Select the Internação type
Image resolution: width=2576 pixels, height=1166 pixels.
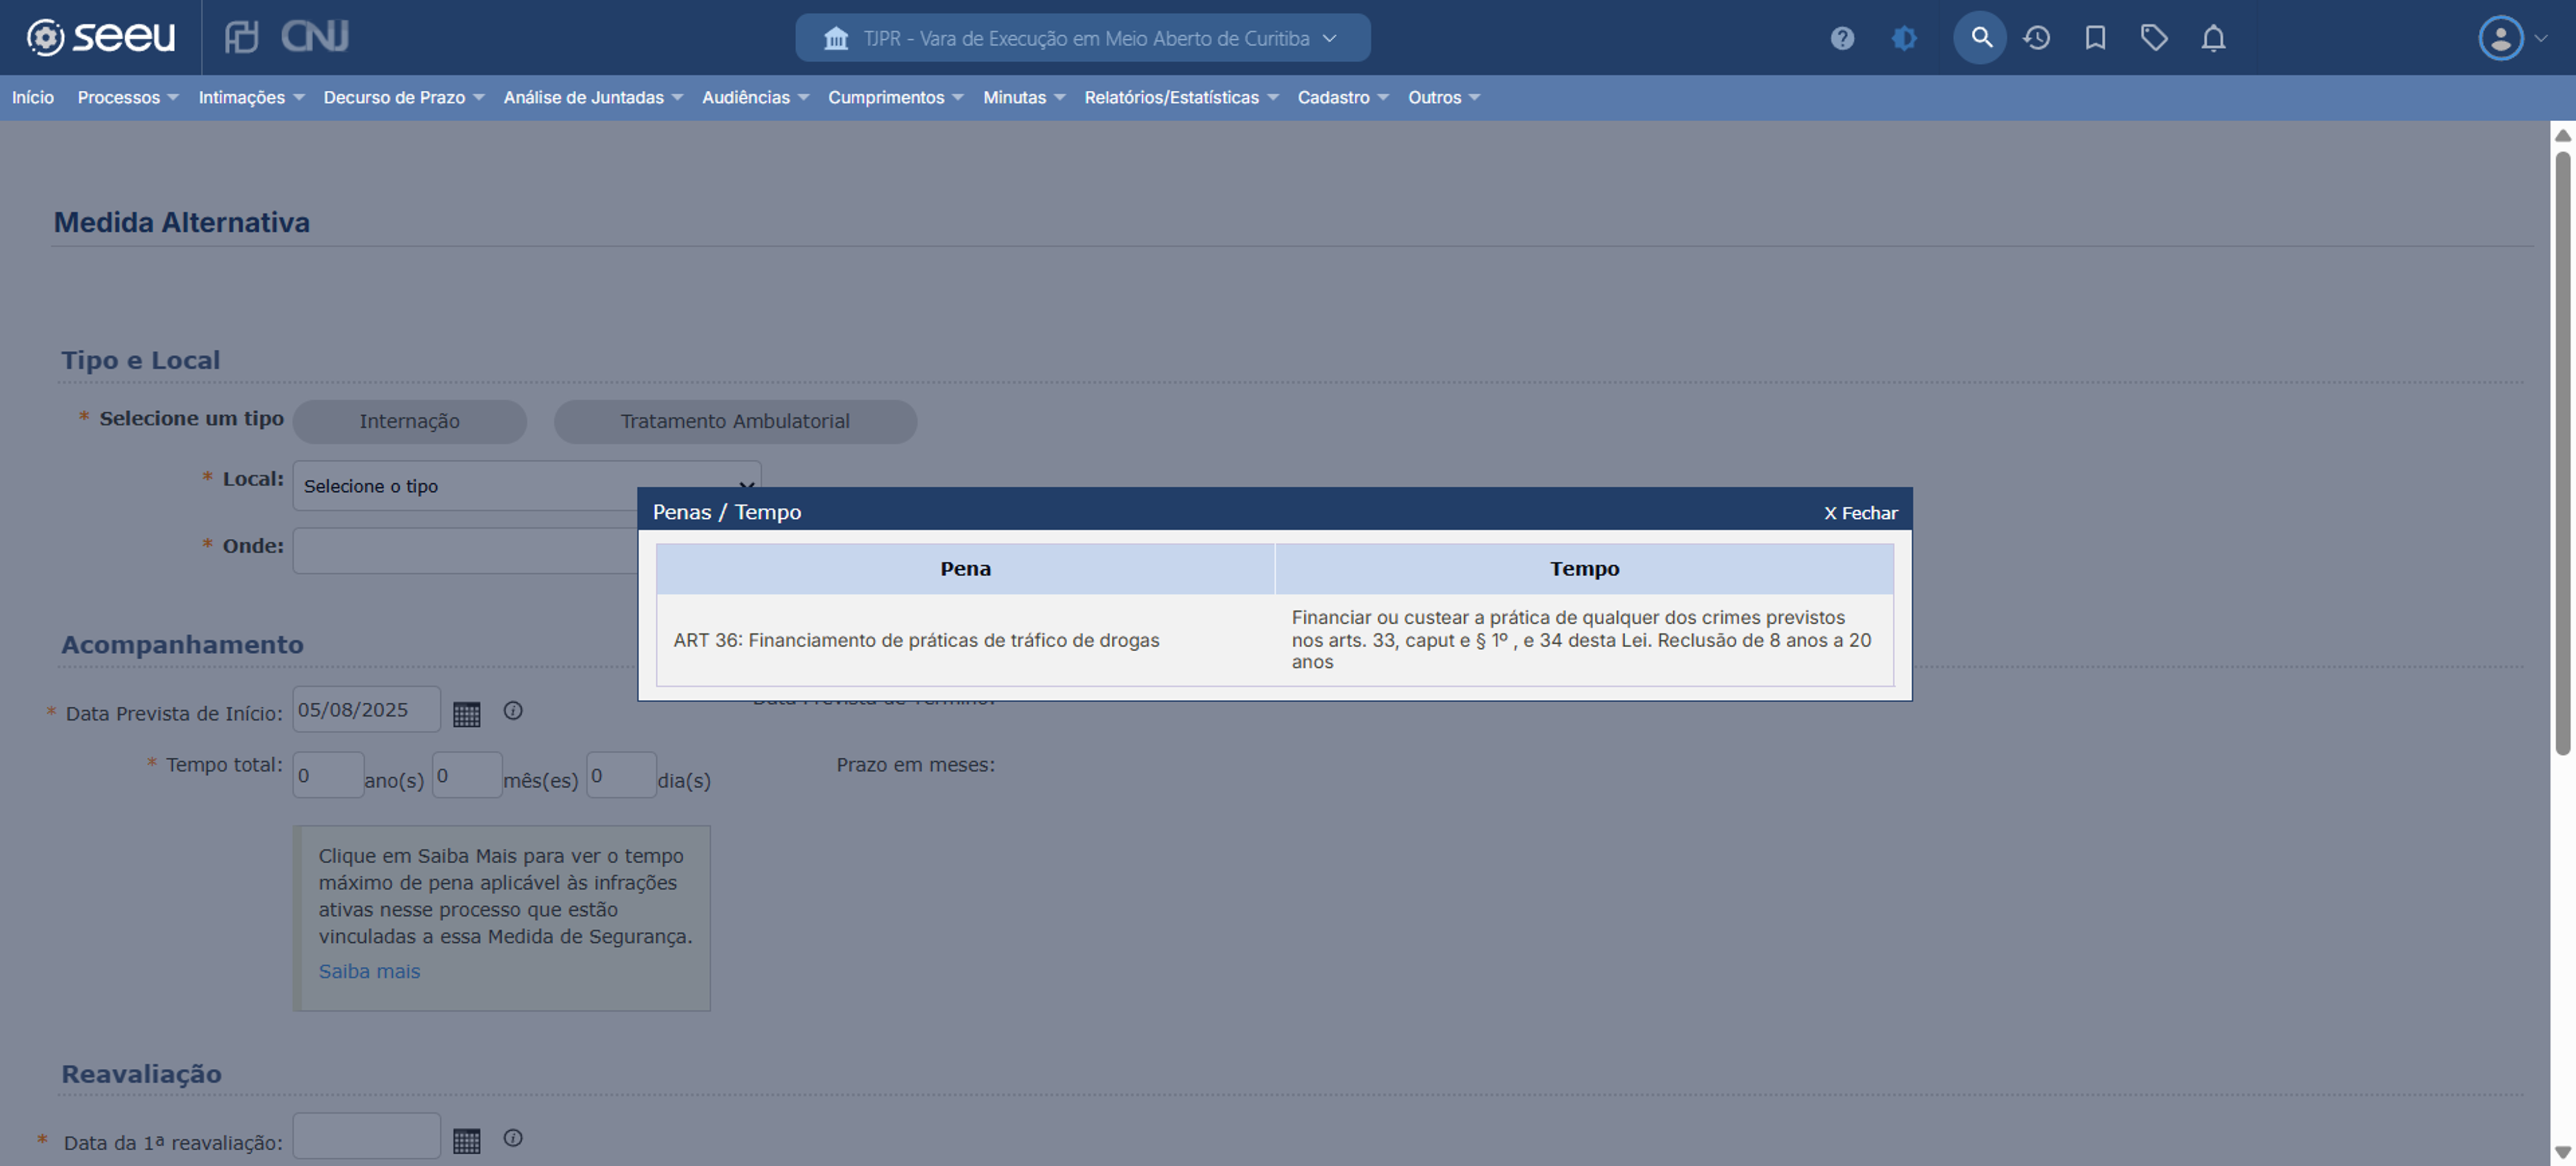[x=409, y=421]
